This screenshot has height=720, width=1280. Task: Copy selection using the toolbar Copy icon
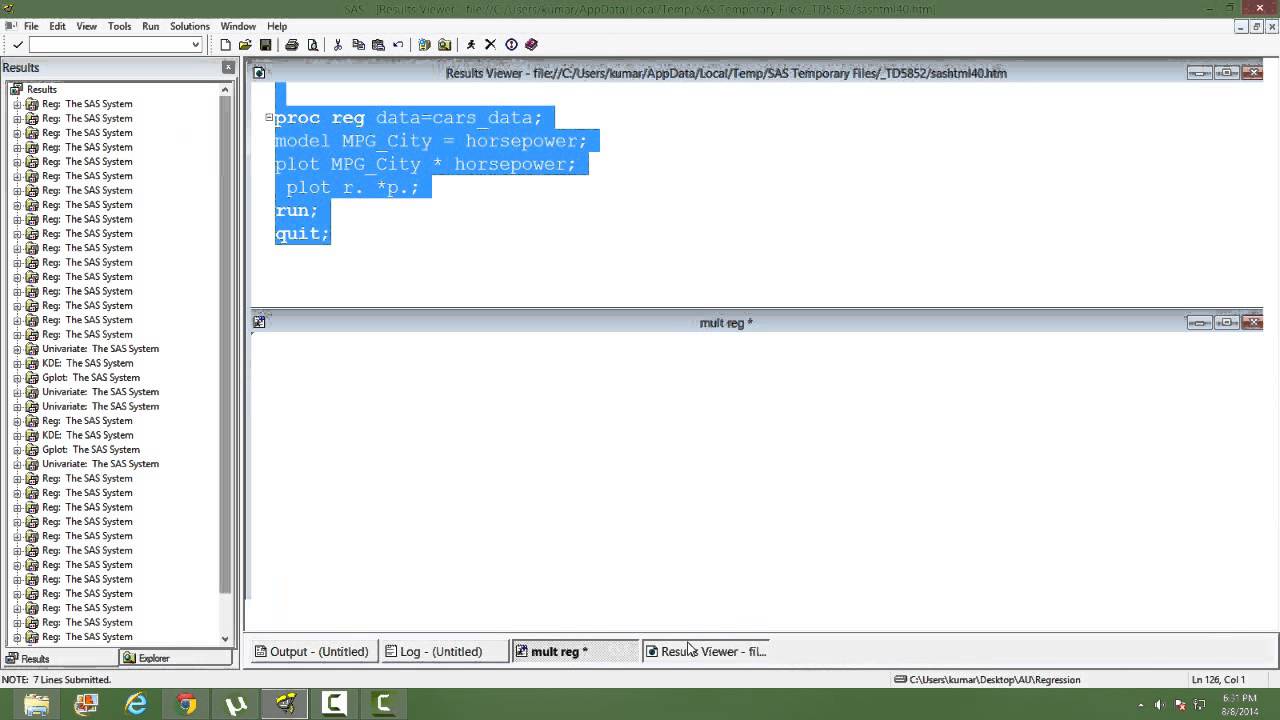coord(358,45)
